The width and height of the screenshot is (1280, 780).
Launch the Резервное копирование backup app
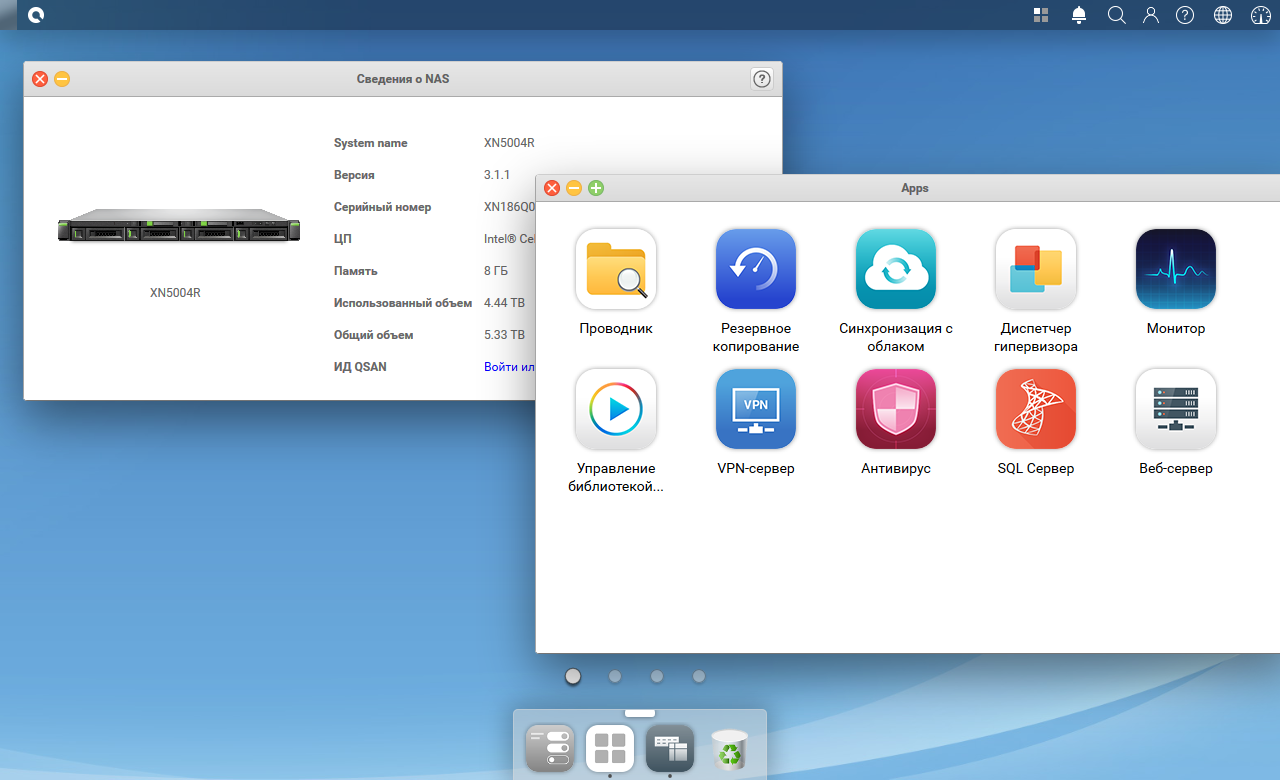coord(756,269)
